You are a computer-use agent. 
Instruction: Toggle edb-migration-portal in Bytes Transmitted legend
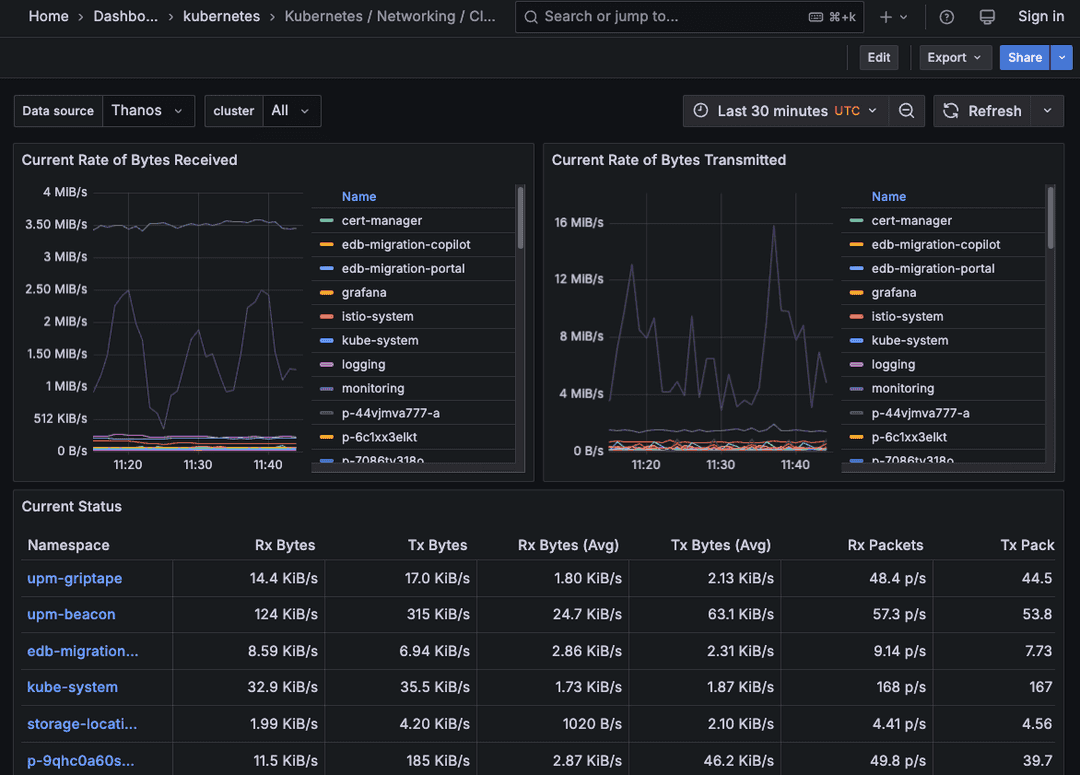pos(933,269)
